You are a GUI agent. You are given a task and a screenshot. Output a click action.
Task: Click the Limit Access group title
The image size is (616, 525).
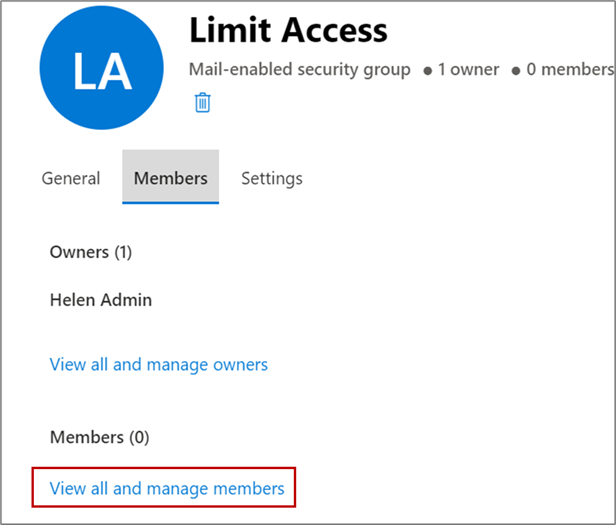[x=288, y=30]
